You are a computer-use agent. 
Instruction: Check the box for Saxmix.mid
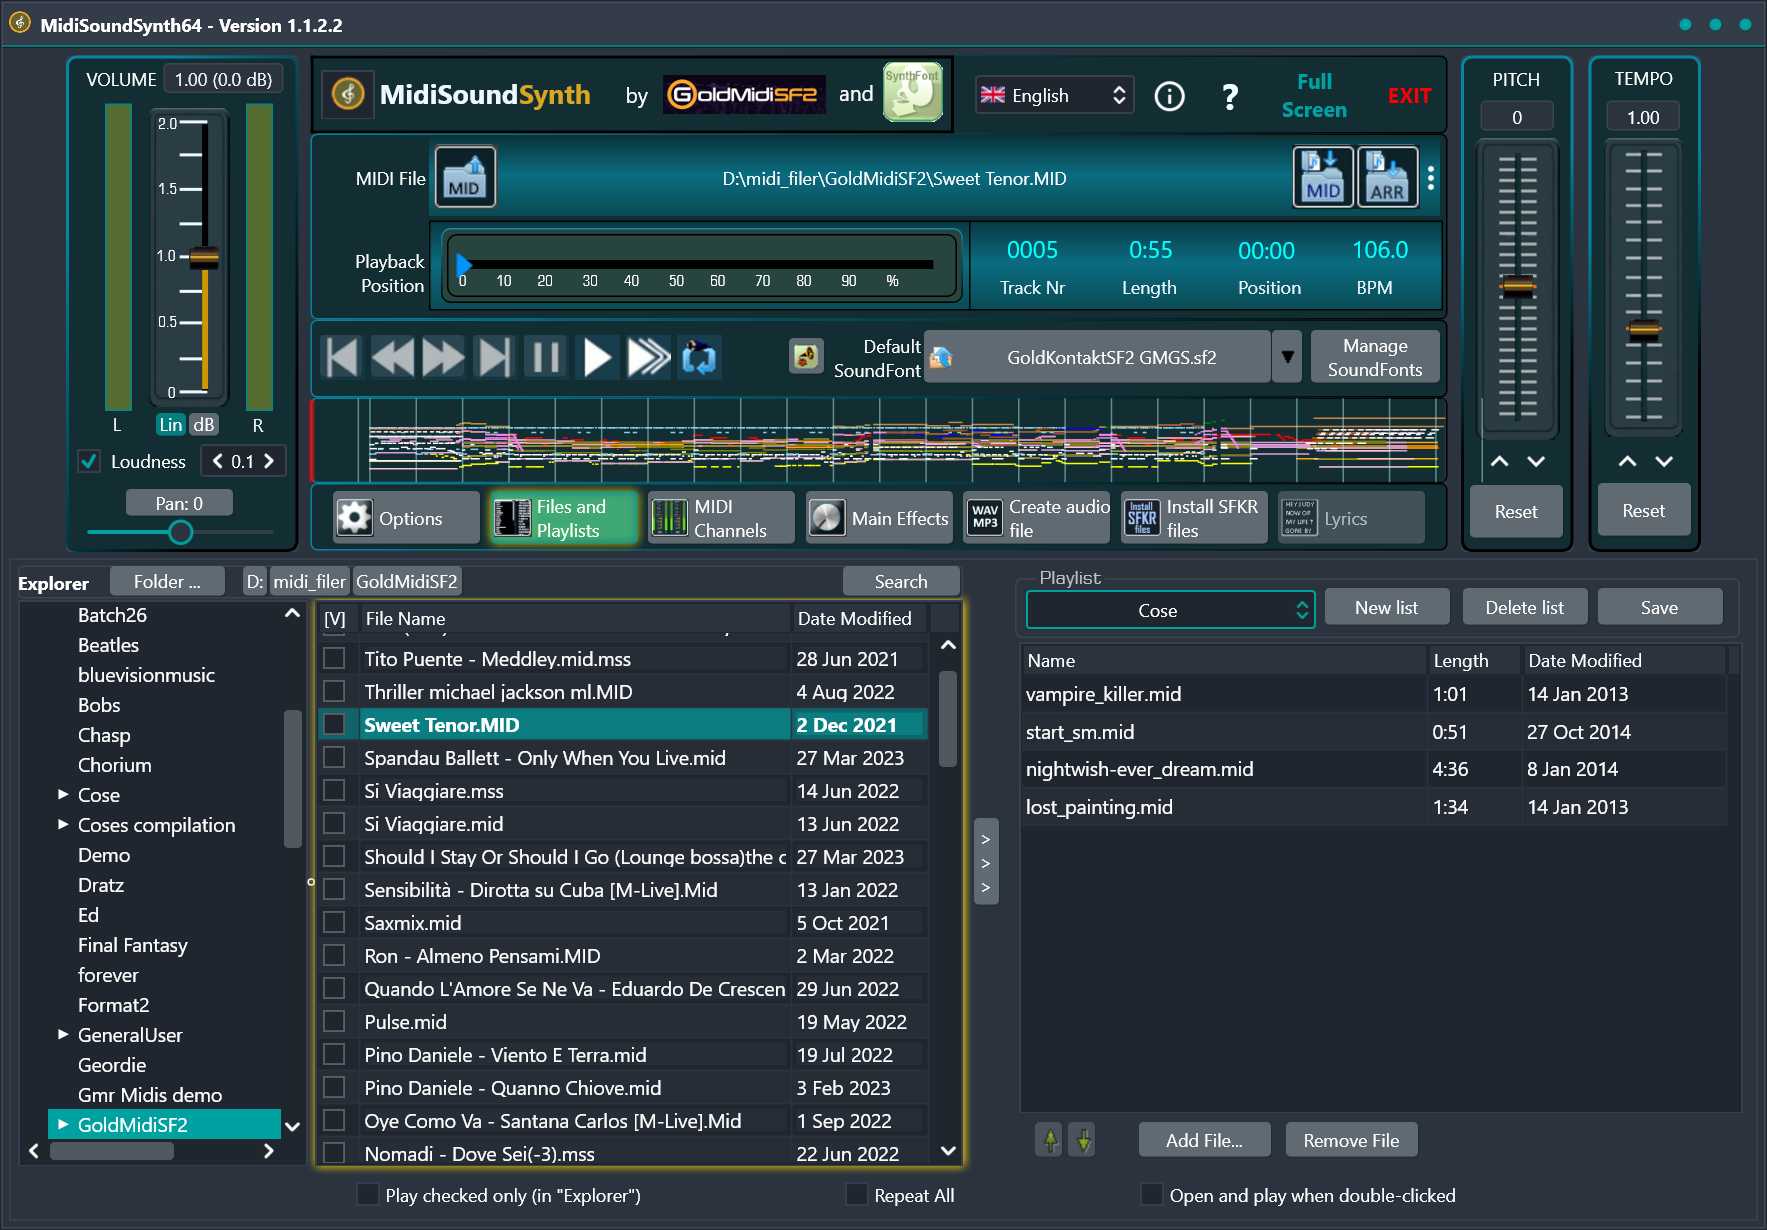coord(334,922)
